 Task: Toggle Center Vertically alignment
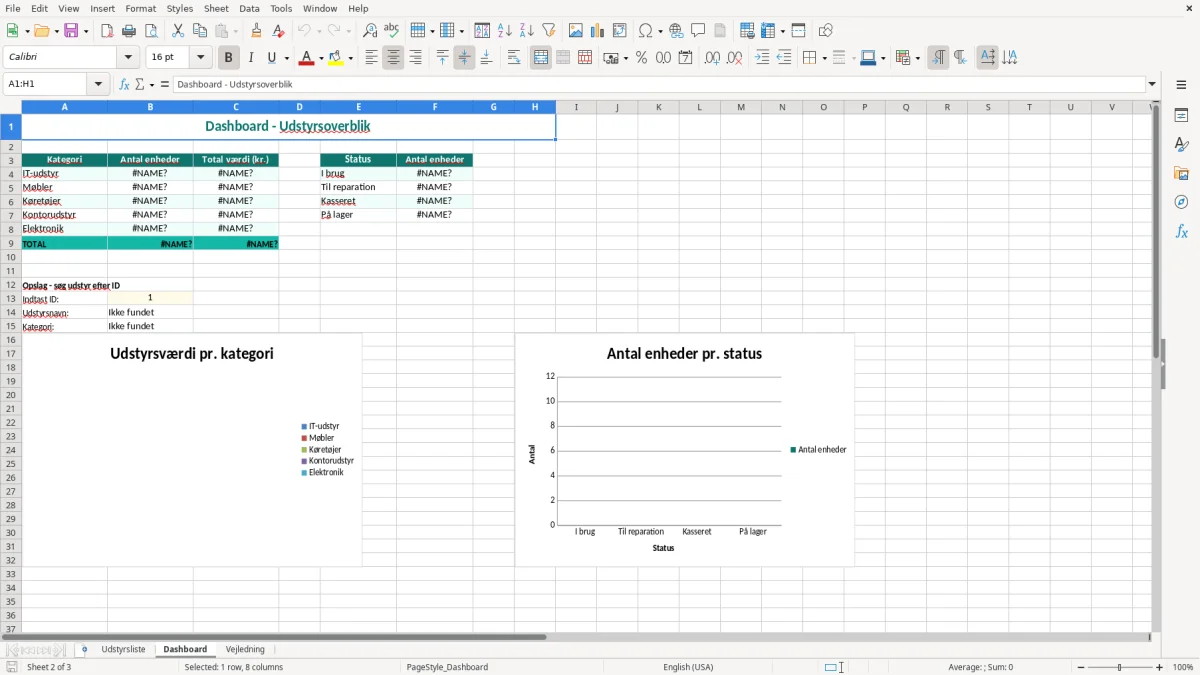point(464,58)
